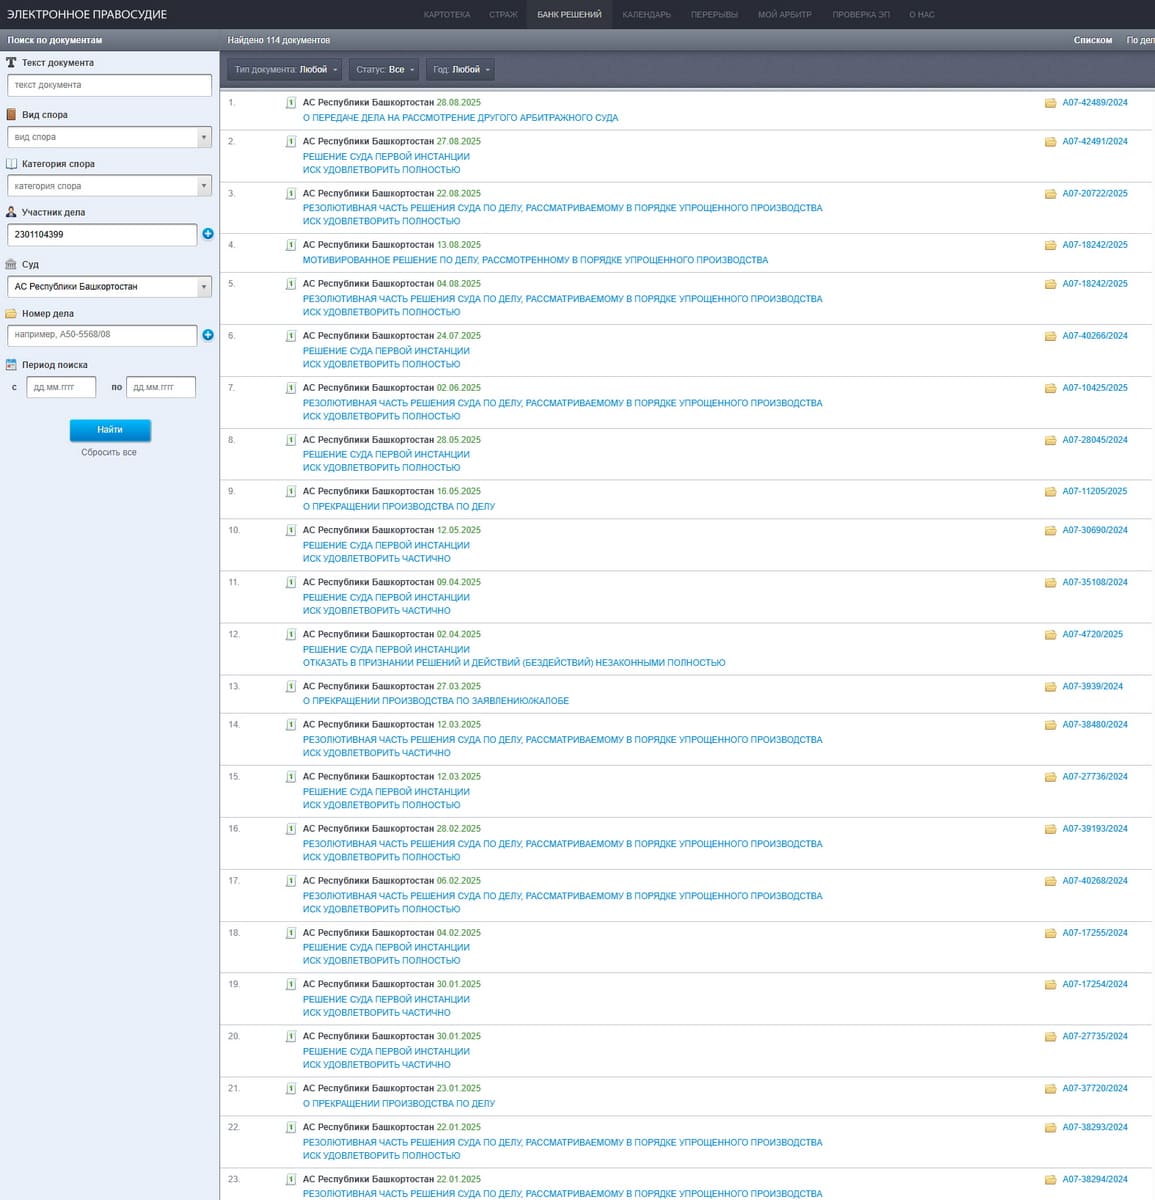Open the Год filter dropdown
Viewport: 1155px width, 1200px height.
pyautogui.click(x=461, y=70)
